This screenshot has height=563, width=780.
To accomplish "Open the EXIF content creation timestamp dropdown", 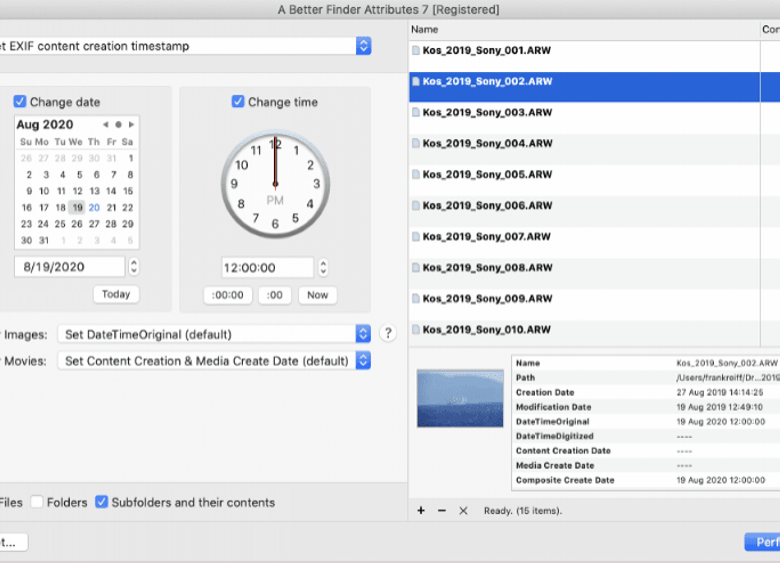I will pyautogui.click(x=363, y=46).
